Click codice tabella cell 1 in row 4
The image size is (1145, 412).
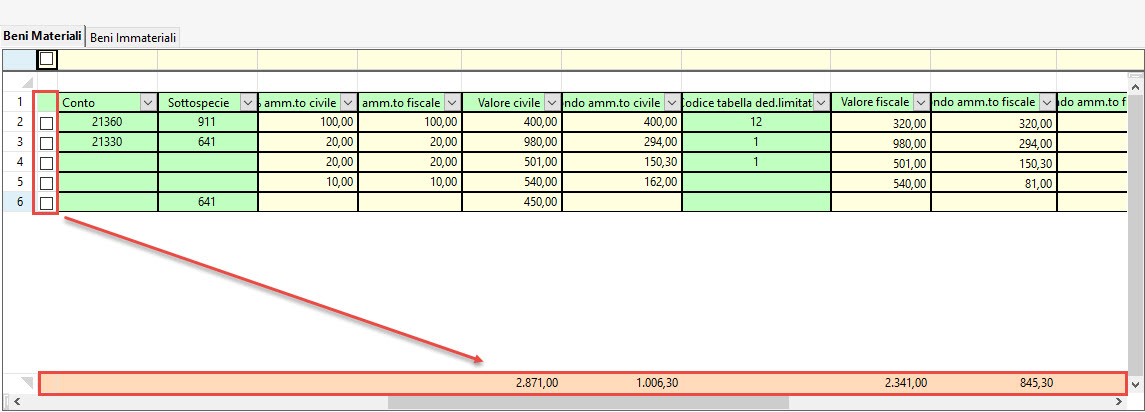point(756,163)
